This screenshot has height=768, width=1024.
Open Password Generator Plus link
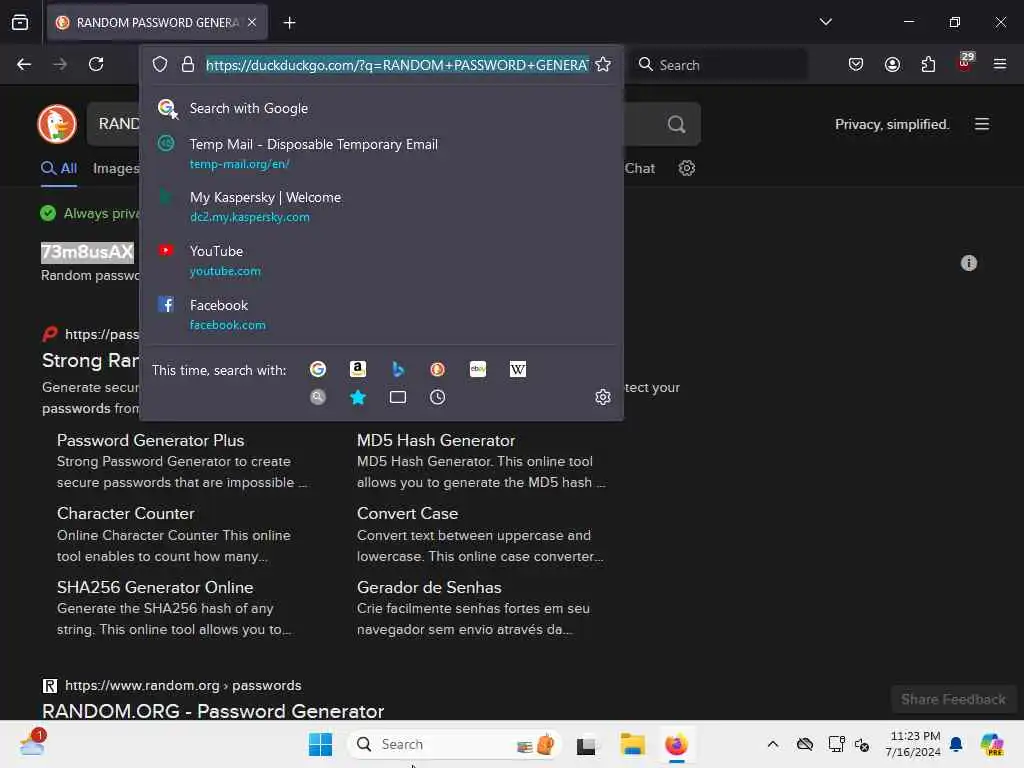tap(150, 440)
